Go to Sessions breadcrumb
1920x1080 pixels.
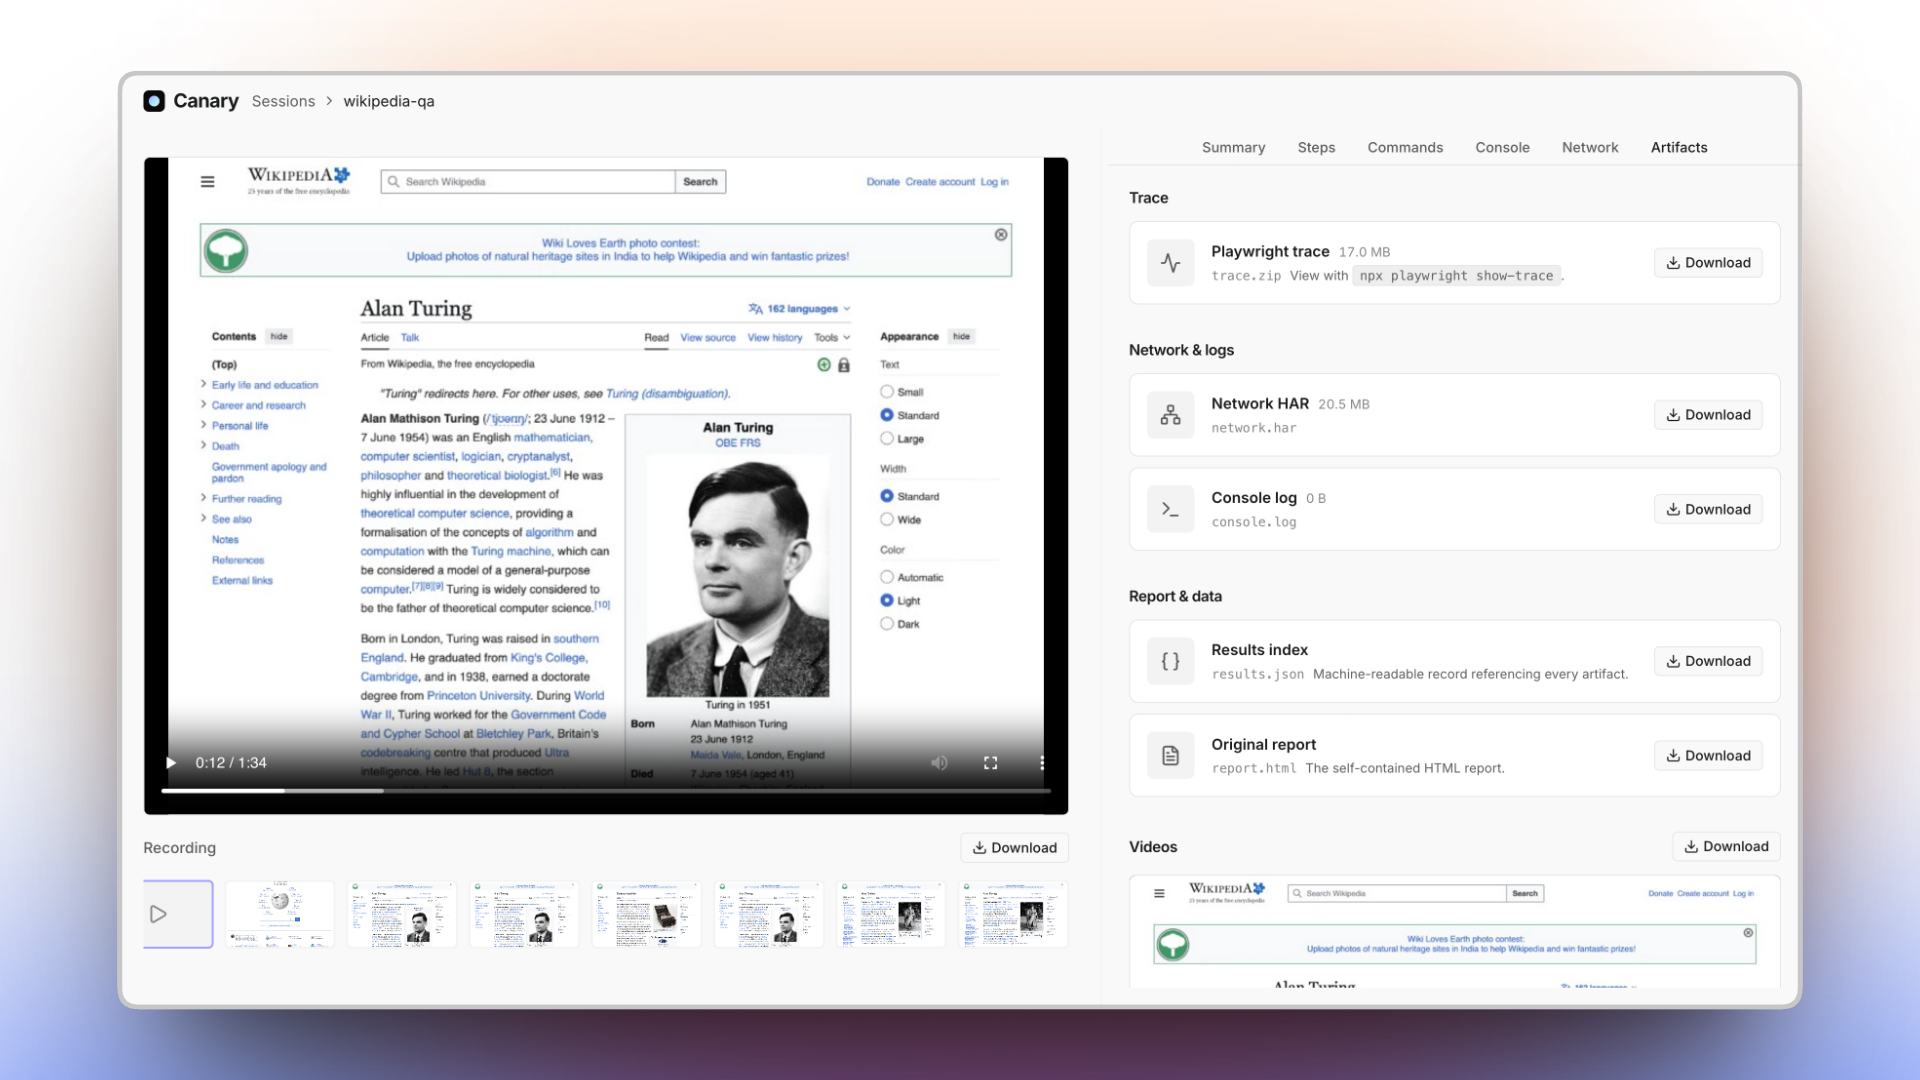283,101
